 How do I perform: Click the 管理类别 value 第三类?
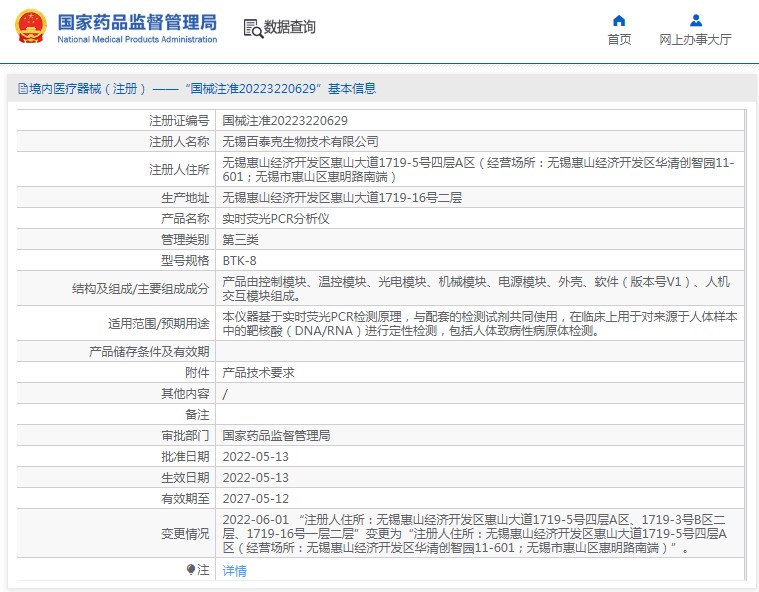tap(240, 239)
